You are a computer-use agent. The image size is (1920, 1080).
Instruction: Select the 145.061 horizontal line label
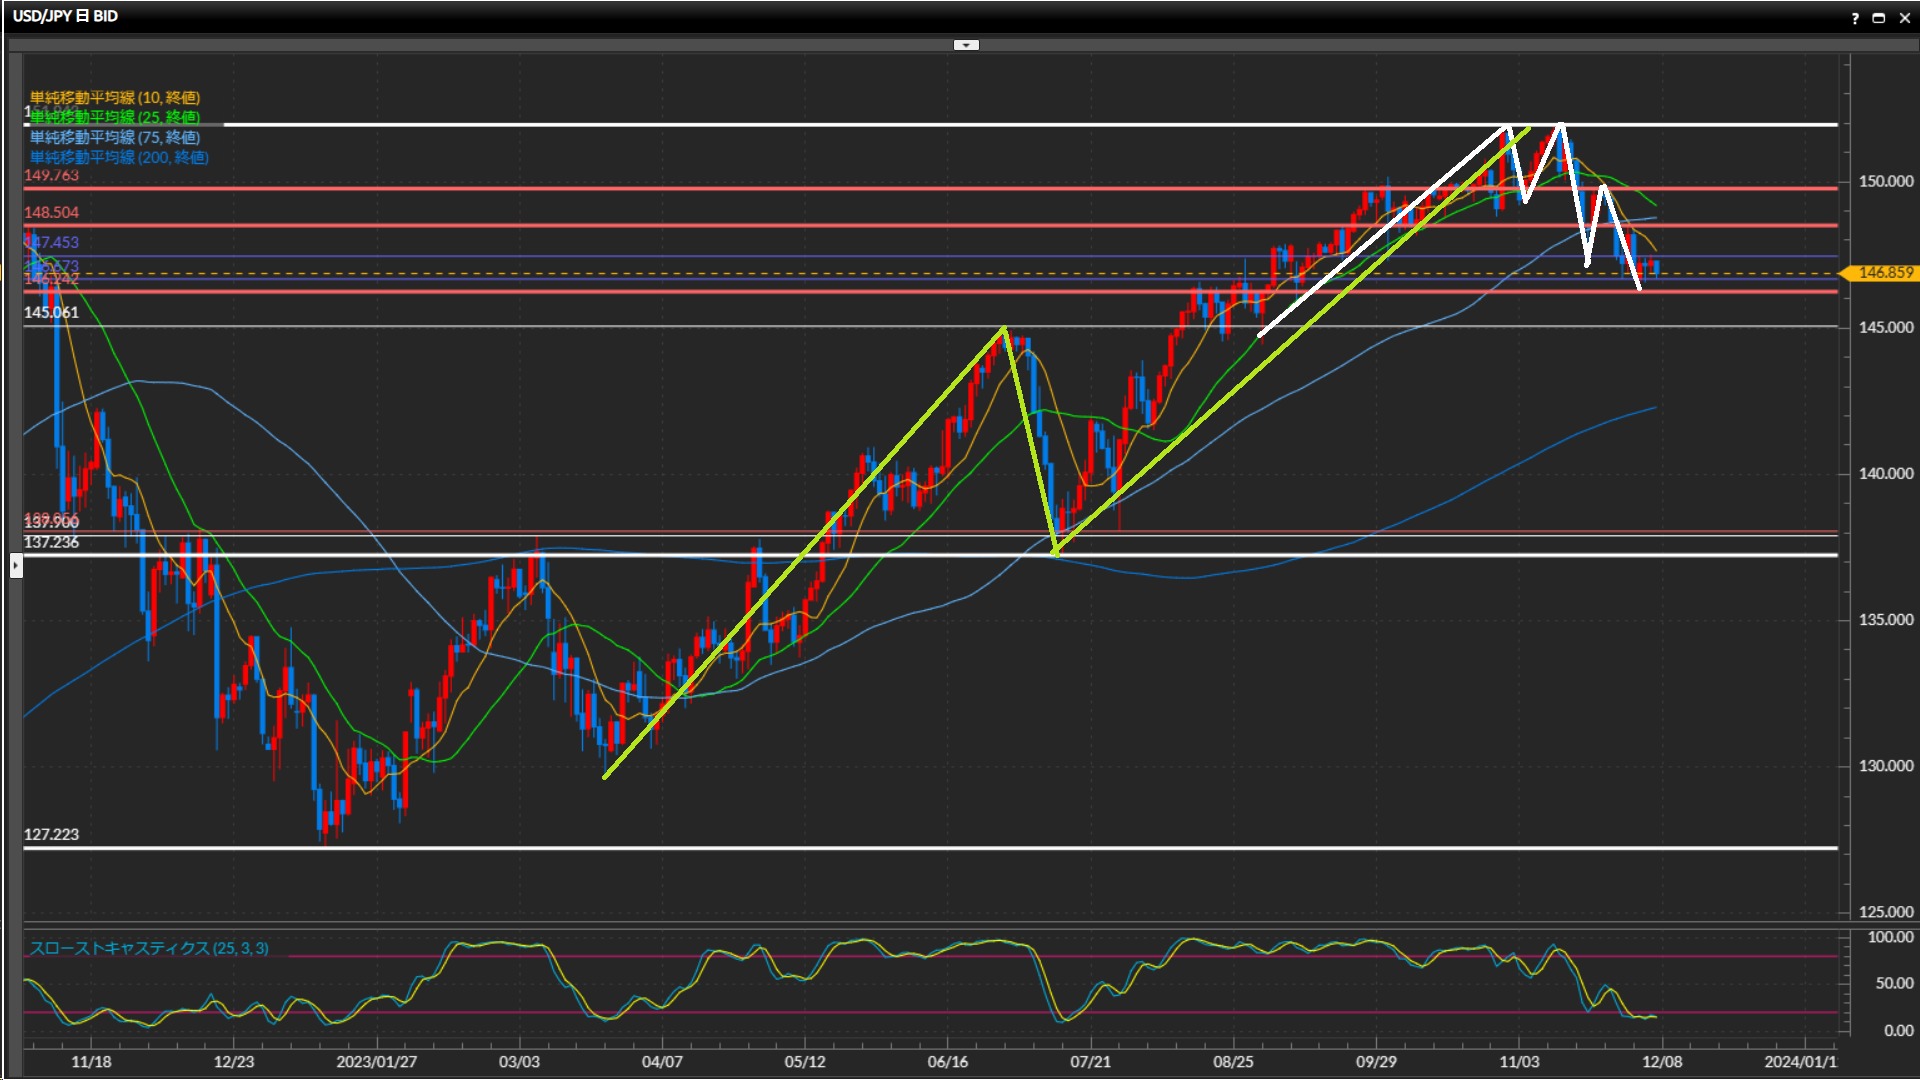click(51, 312)
